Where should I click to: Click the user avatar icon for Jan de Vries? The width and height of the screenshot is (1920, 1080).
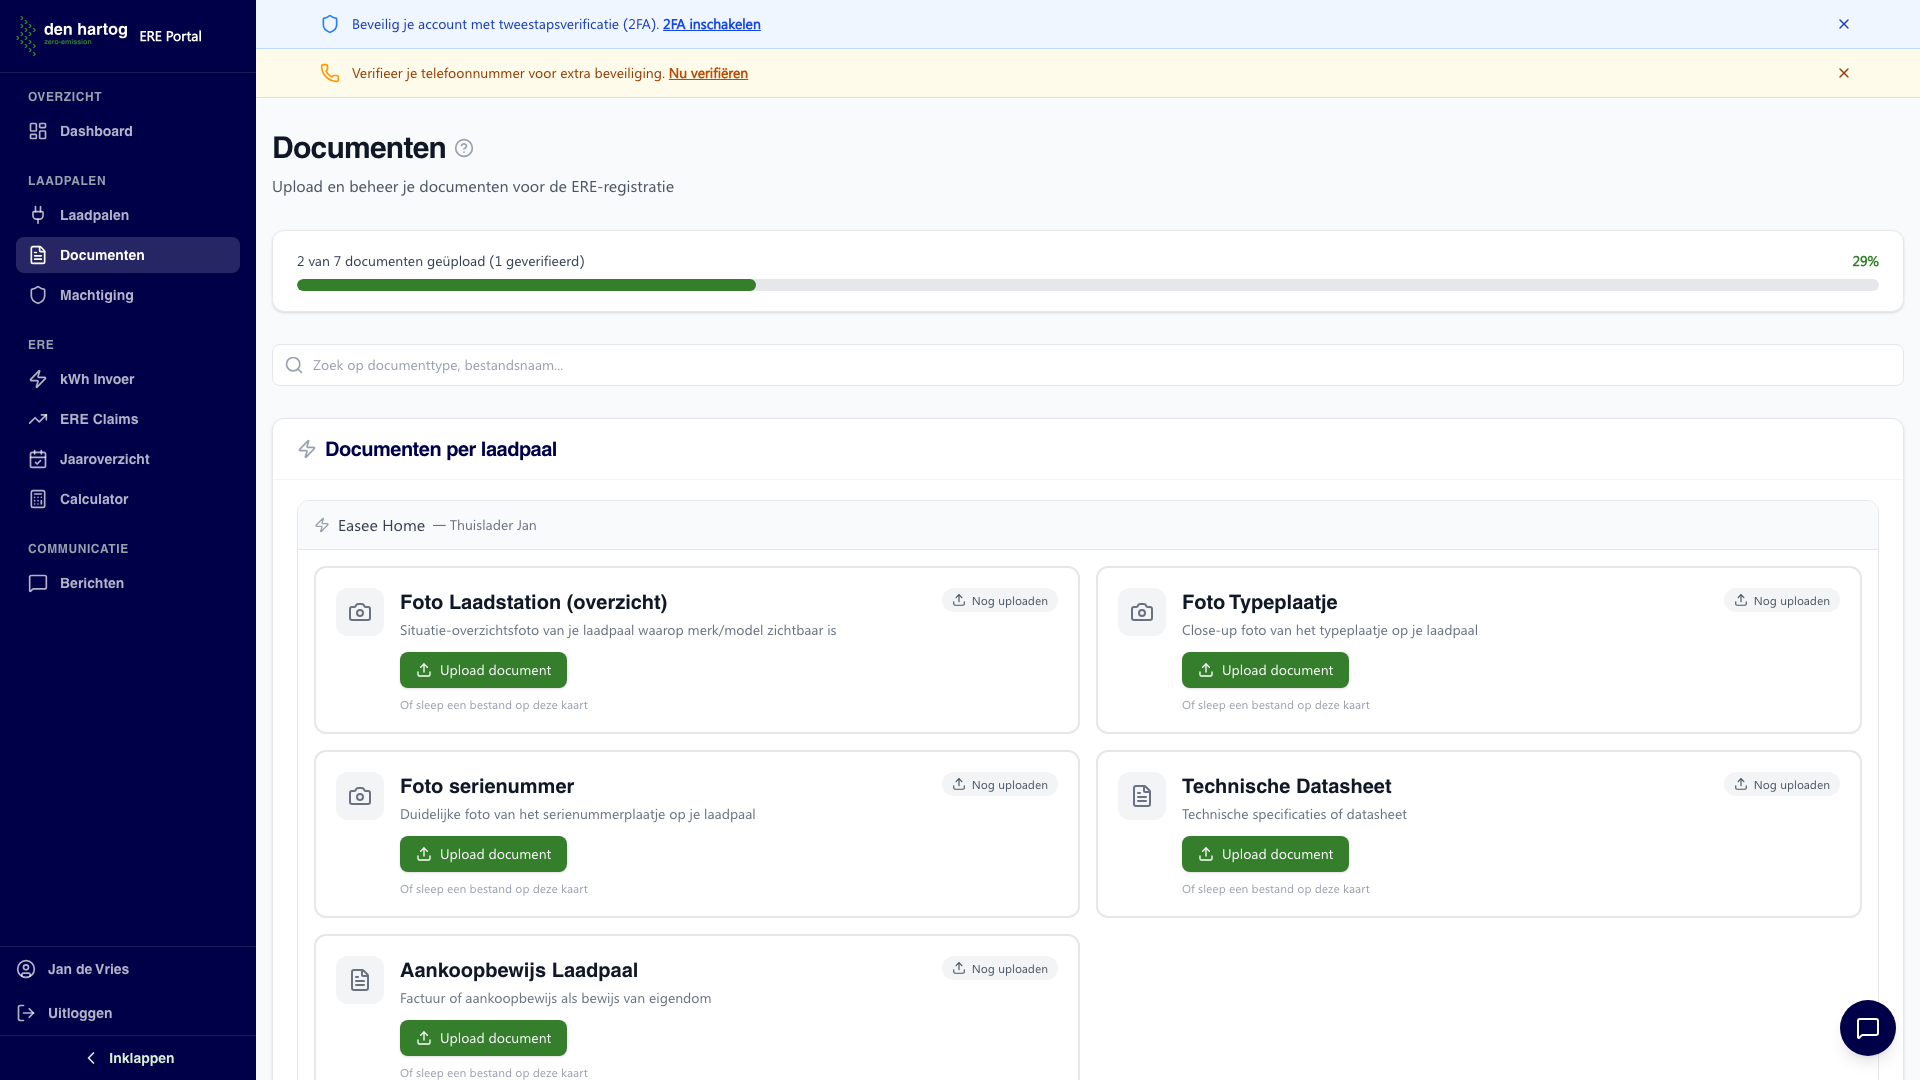[x=26, y=969]
